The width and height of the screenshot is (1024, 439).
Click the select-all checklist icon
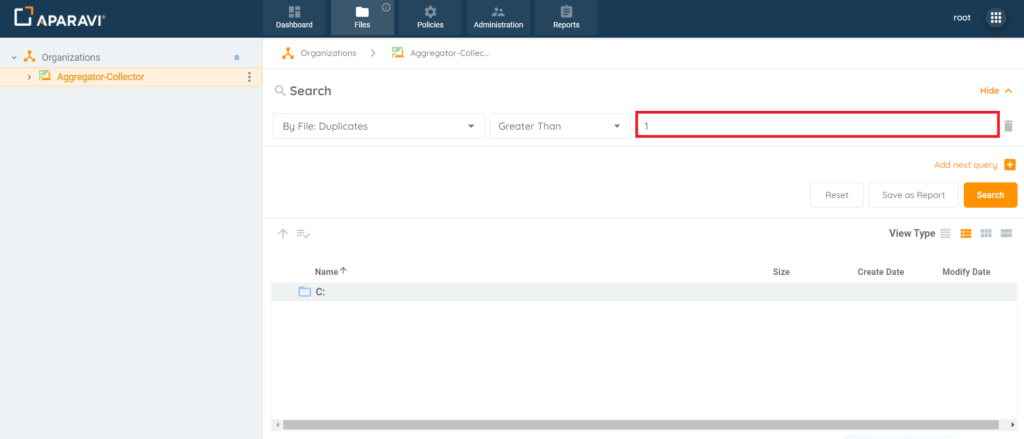click(303, 233)
